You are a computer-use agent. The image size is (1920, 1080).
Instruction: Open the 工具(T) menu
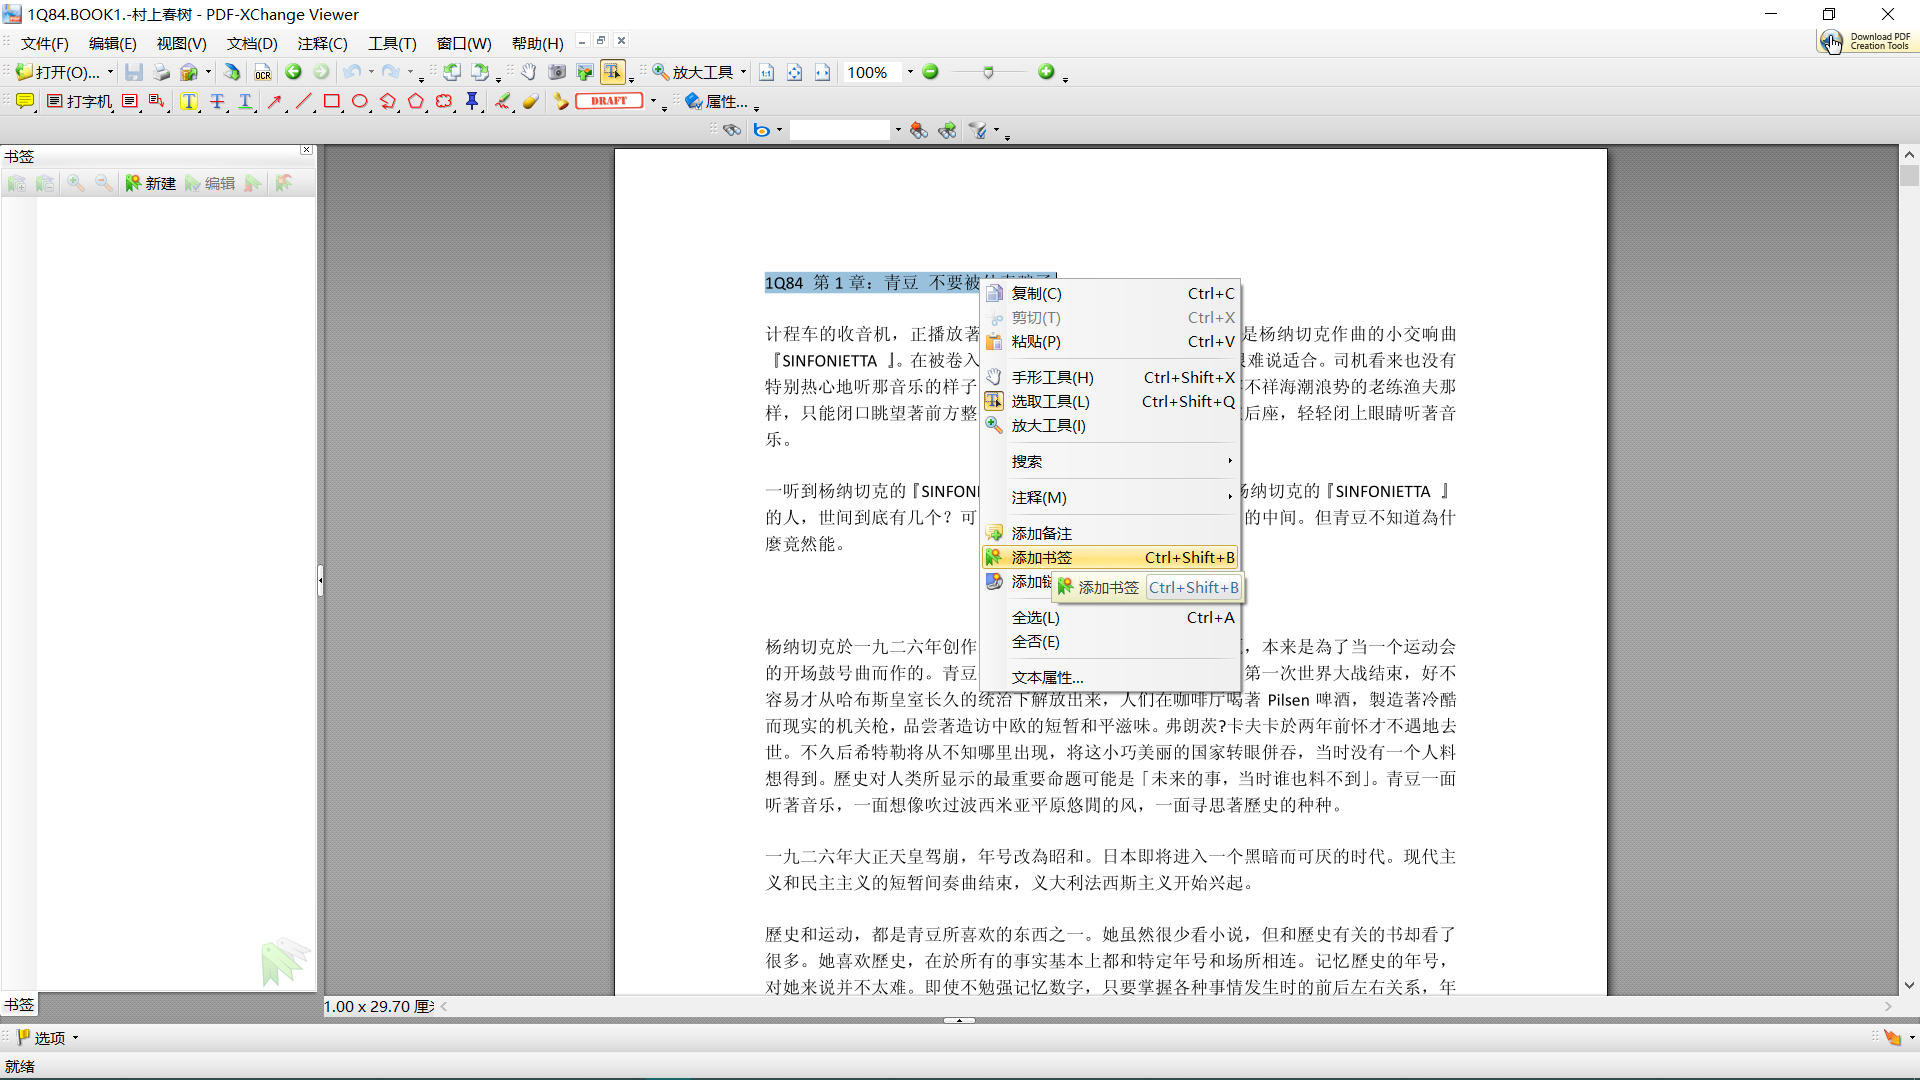[x=392, y=43]
